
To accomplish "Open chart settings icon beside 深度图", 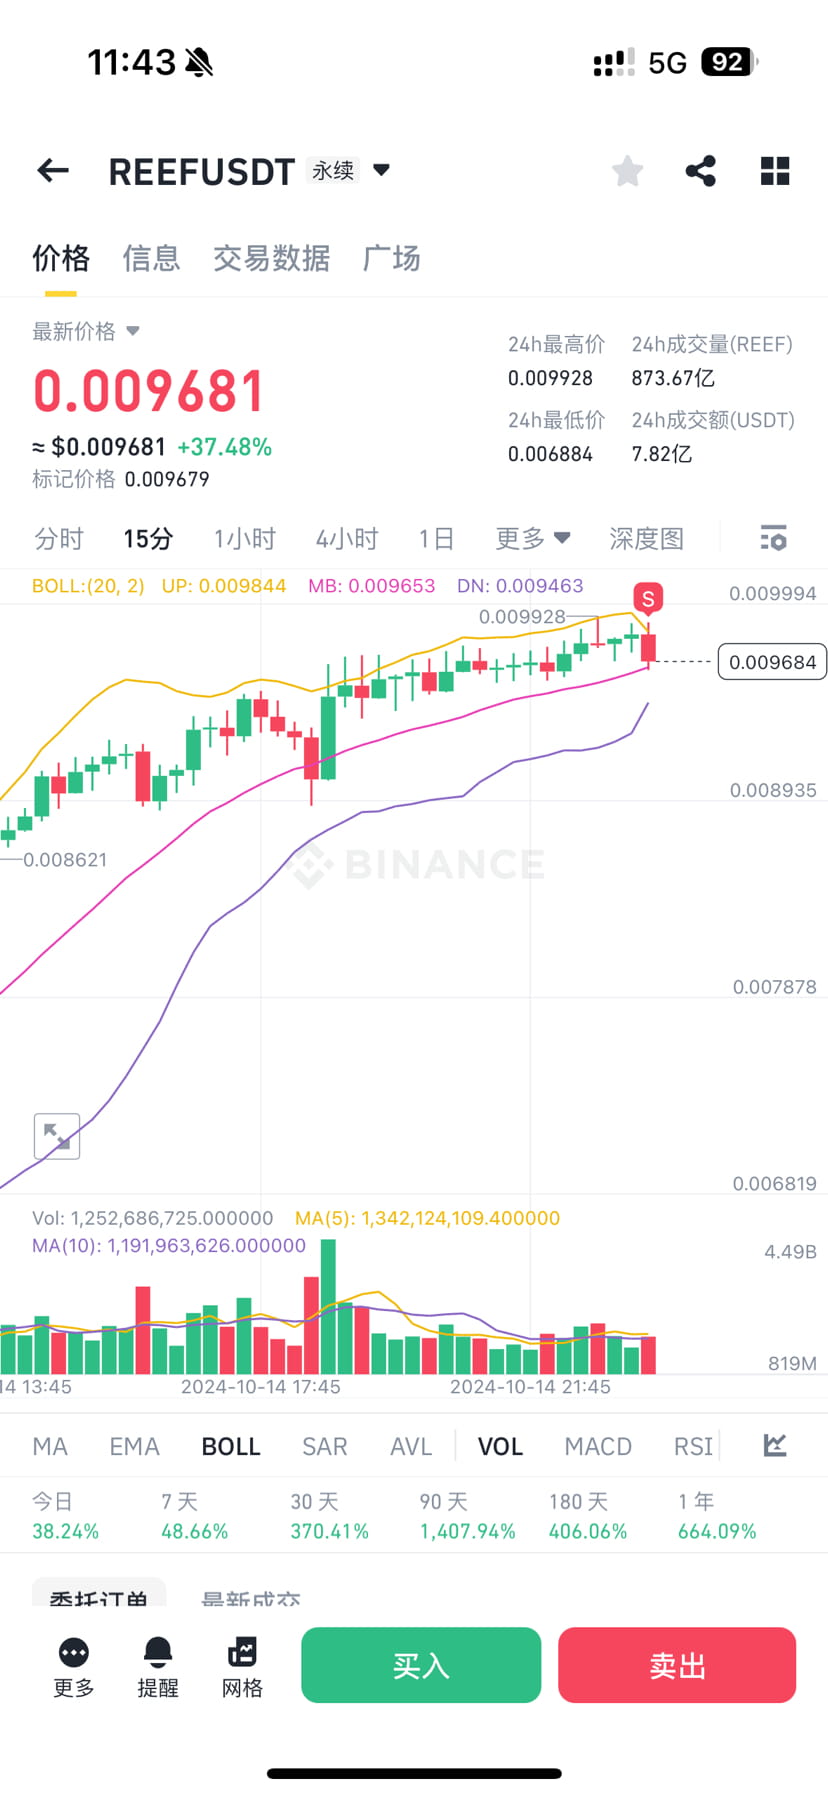I will (773, 538).
